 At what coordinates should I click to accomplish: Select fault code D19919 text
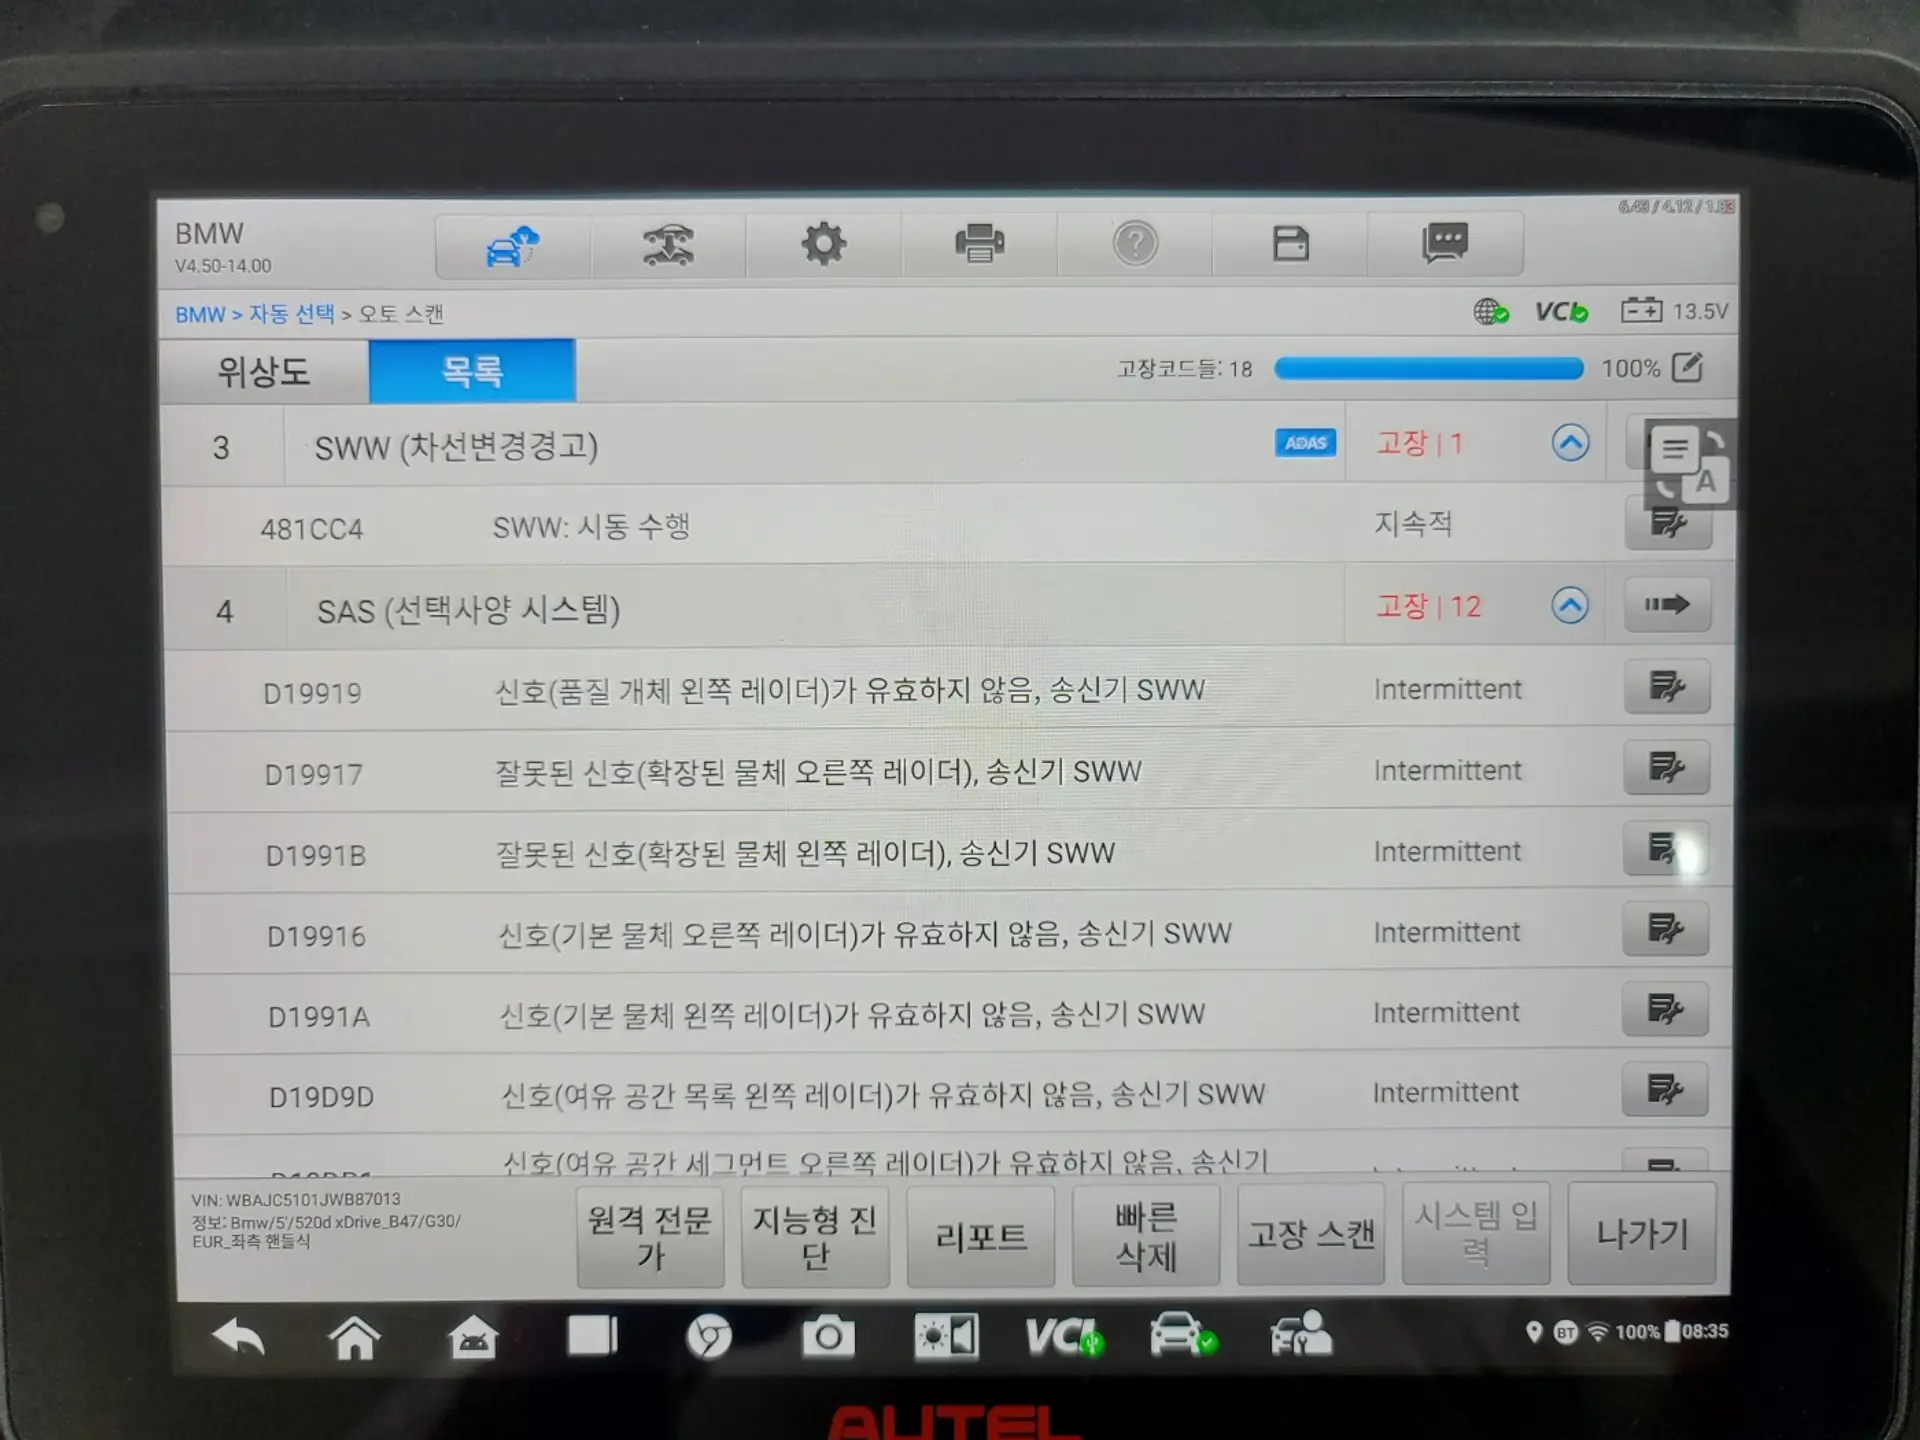point(312,693)
